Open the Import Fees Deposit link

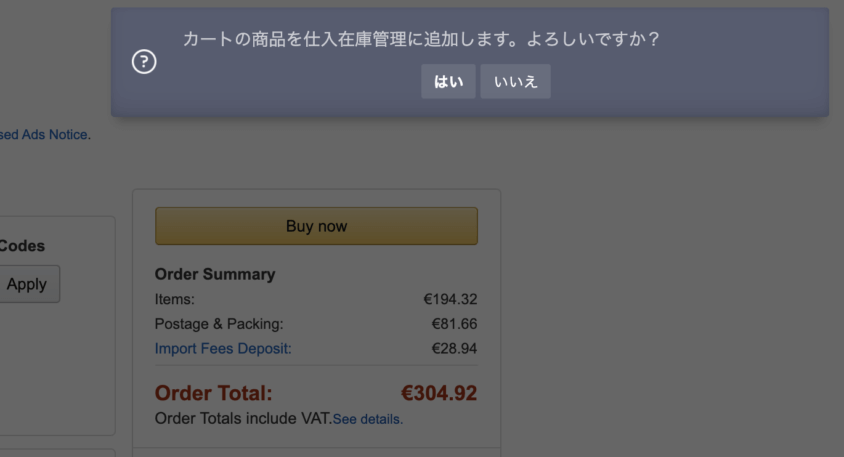point(223,349)
